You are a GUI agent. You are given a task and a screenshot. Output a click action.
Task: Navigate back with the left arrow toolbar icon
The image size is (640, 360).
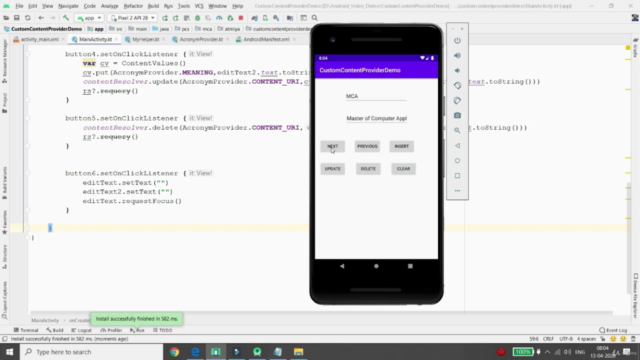tap(41, 18)
